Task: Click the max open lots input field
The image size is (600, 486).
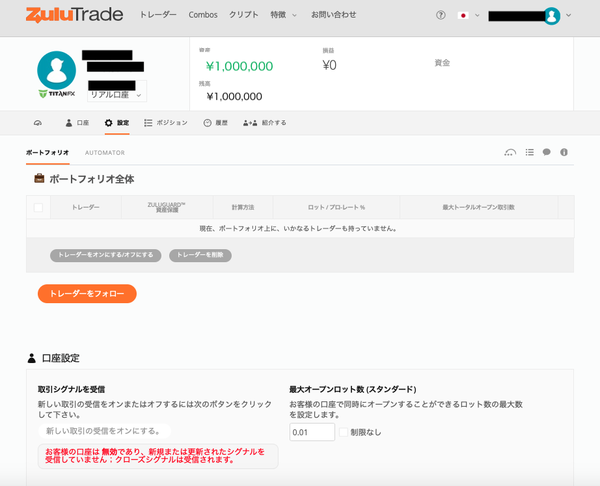Action: (312, 432)
